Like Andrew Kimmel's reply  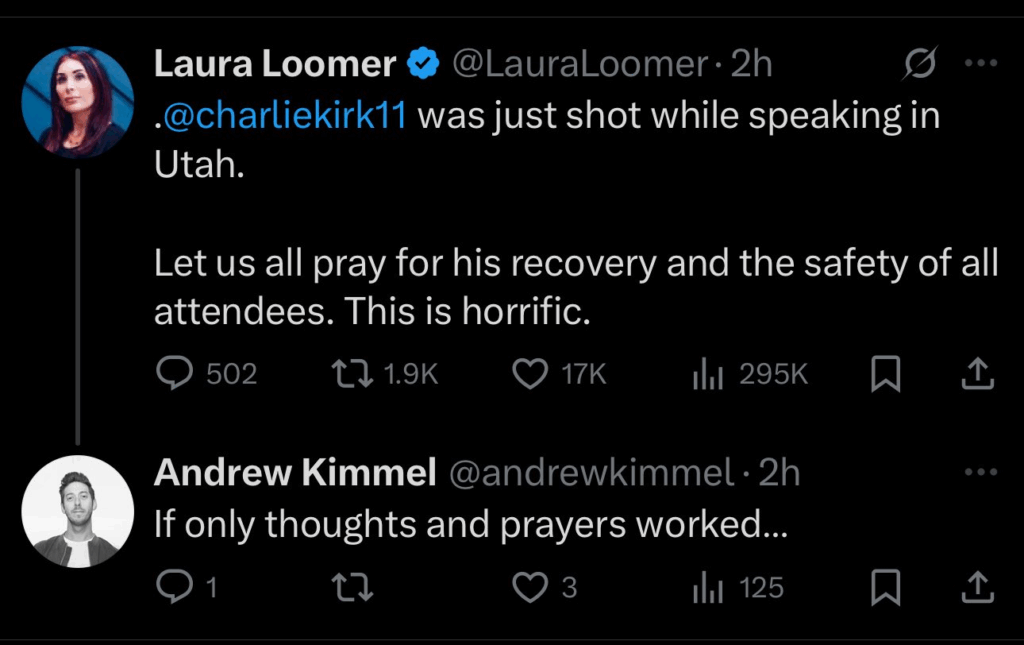[x=529, y=588]
